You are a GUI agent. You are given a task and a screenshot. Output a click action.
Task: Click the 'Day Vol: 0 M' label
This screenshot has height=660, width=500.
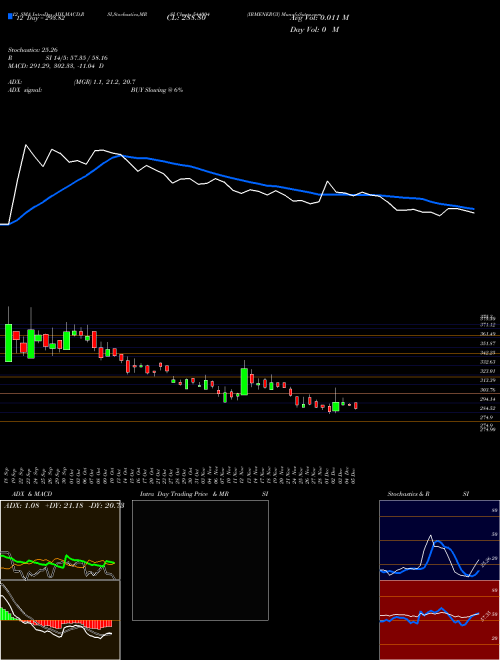[x=314, y=30]
